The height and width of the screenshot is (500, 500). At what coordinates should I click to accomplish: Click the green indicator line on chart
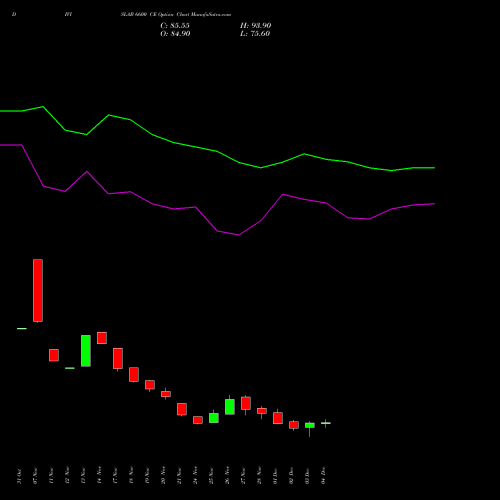(217, 151)
